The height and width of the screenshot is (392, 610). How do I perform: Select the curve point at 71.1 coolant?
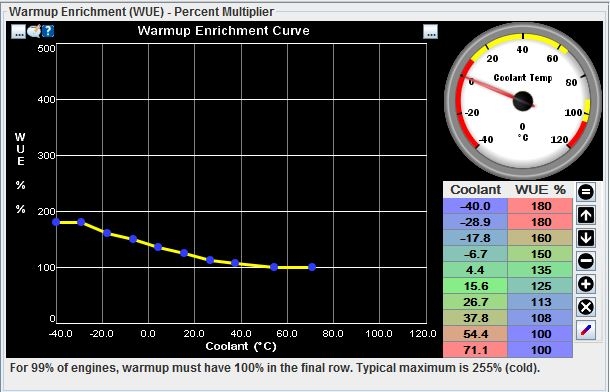[x=312, y=267]
